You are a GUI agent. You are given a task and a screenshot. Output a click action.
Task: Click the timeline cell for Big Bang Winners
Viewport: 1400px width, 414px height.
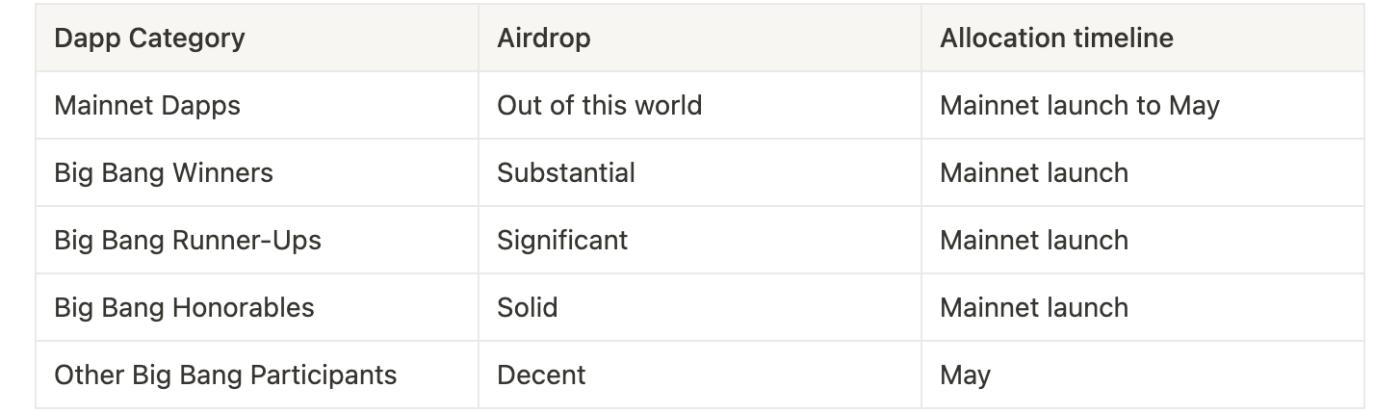[x=1033, y=173]
